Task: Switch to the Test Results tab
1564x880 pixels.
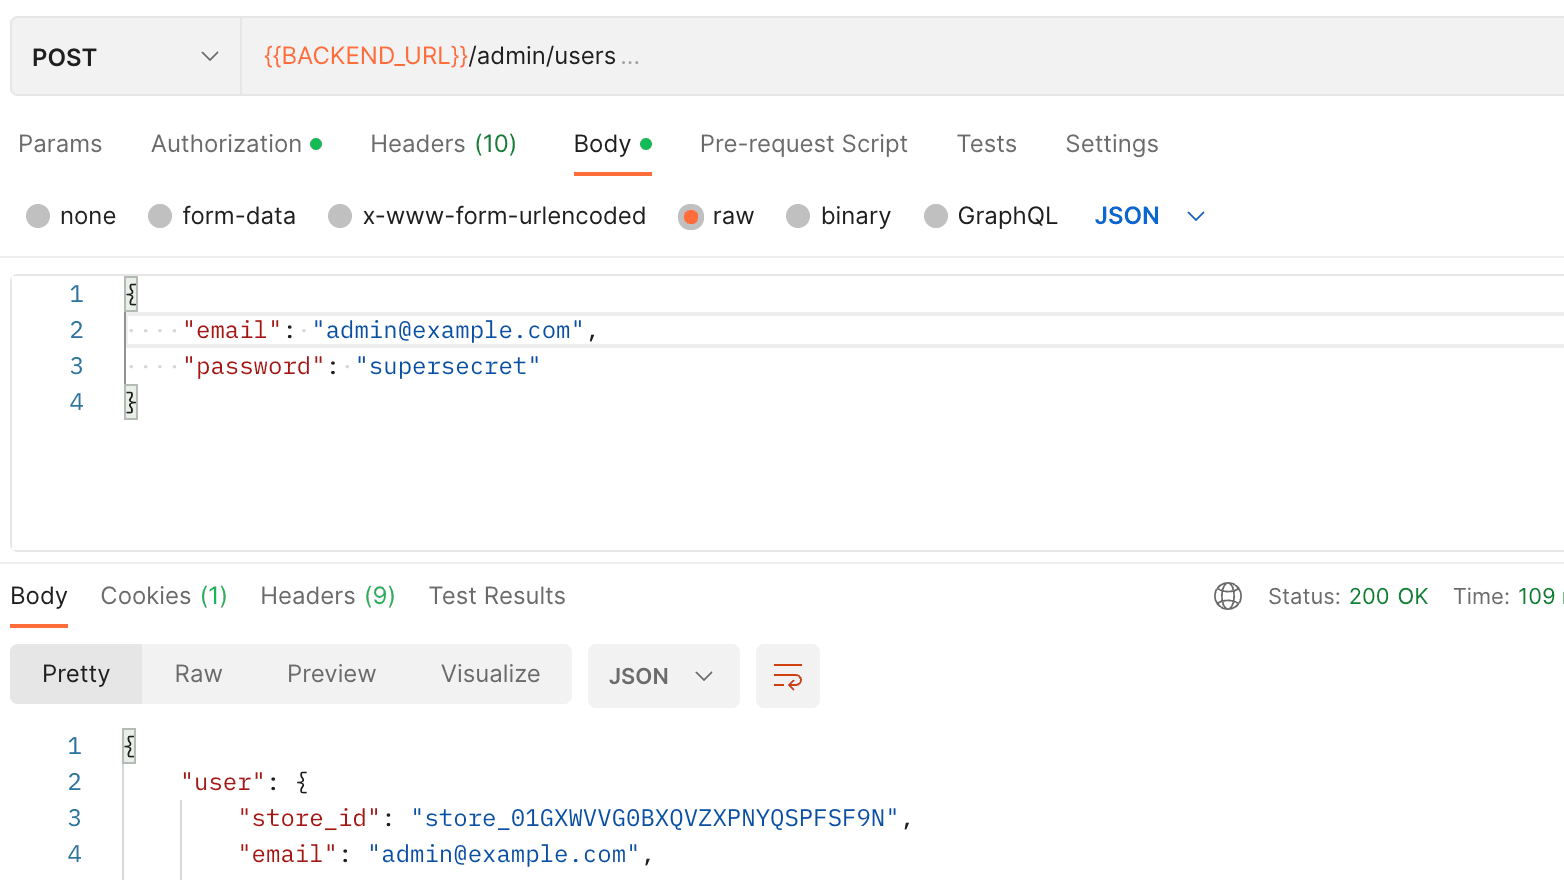Action: coord(497,596)
